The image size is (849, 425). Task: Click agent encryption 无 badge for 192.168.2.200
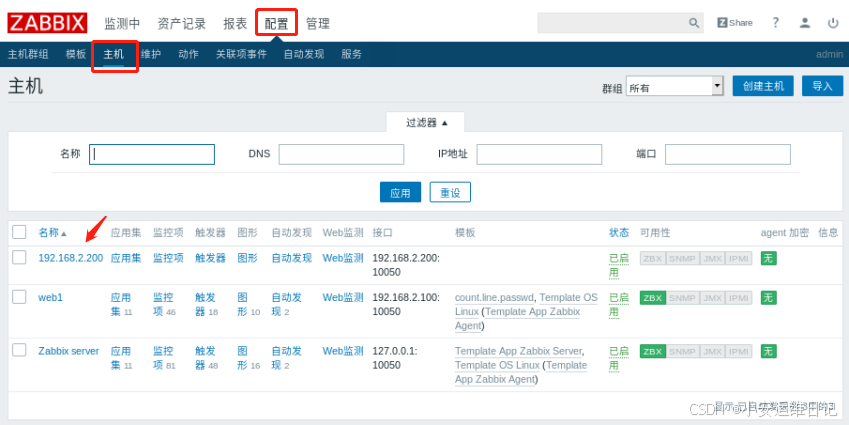(768, 258)
